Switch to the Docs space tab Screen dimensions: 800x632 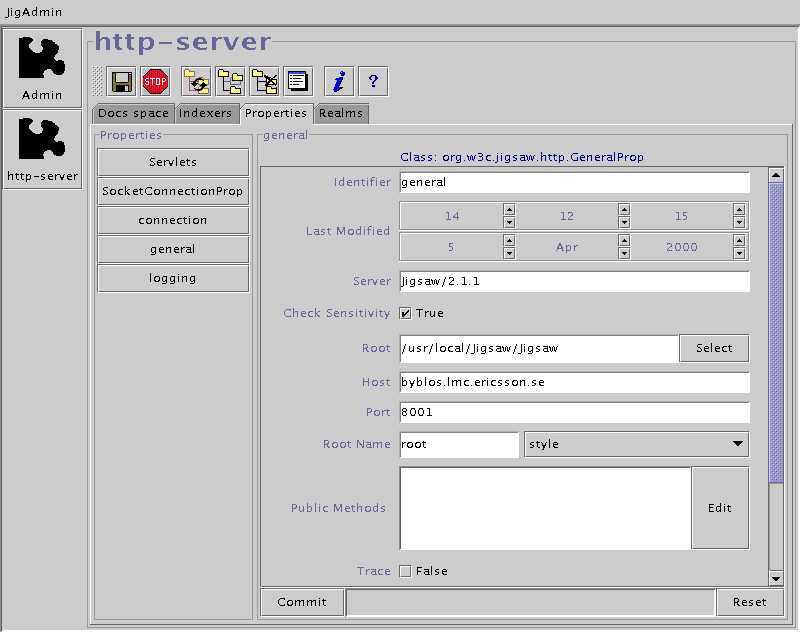coord(133,113)
